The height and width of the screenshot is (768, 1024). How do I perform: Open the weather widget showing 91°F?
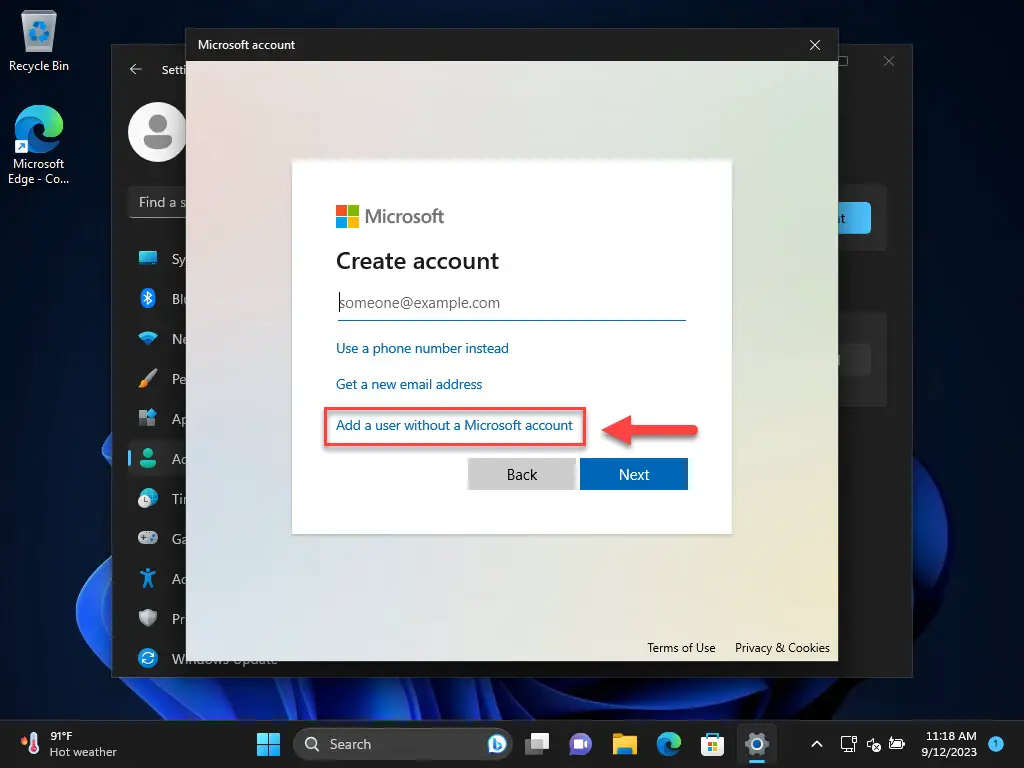pyautogui.click(x=69, y=744)
